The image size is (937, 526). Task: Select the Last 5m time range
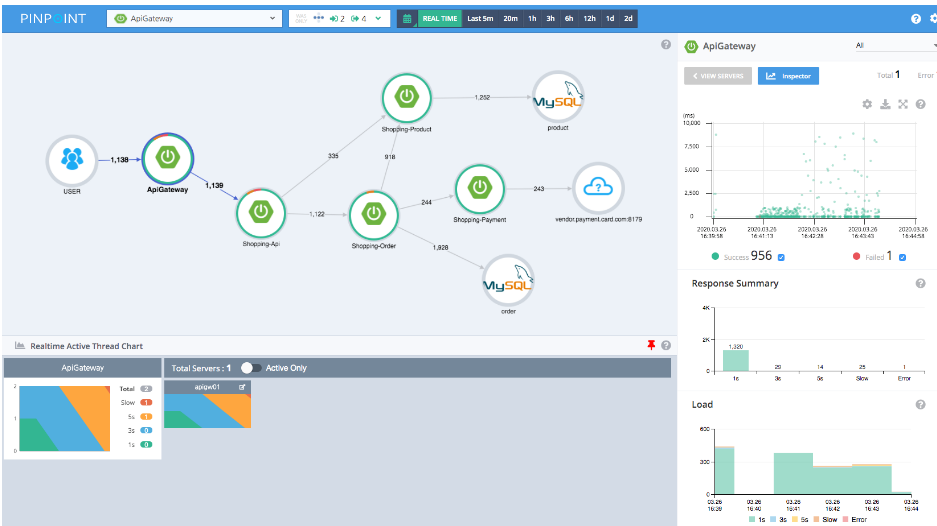480,19
